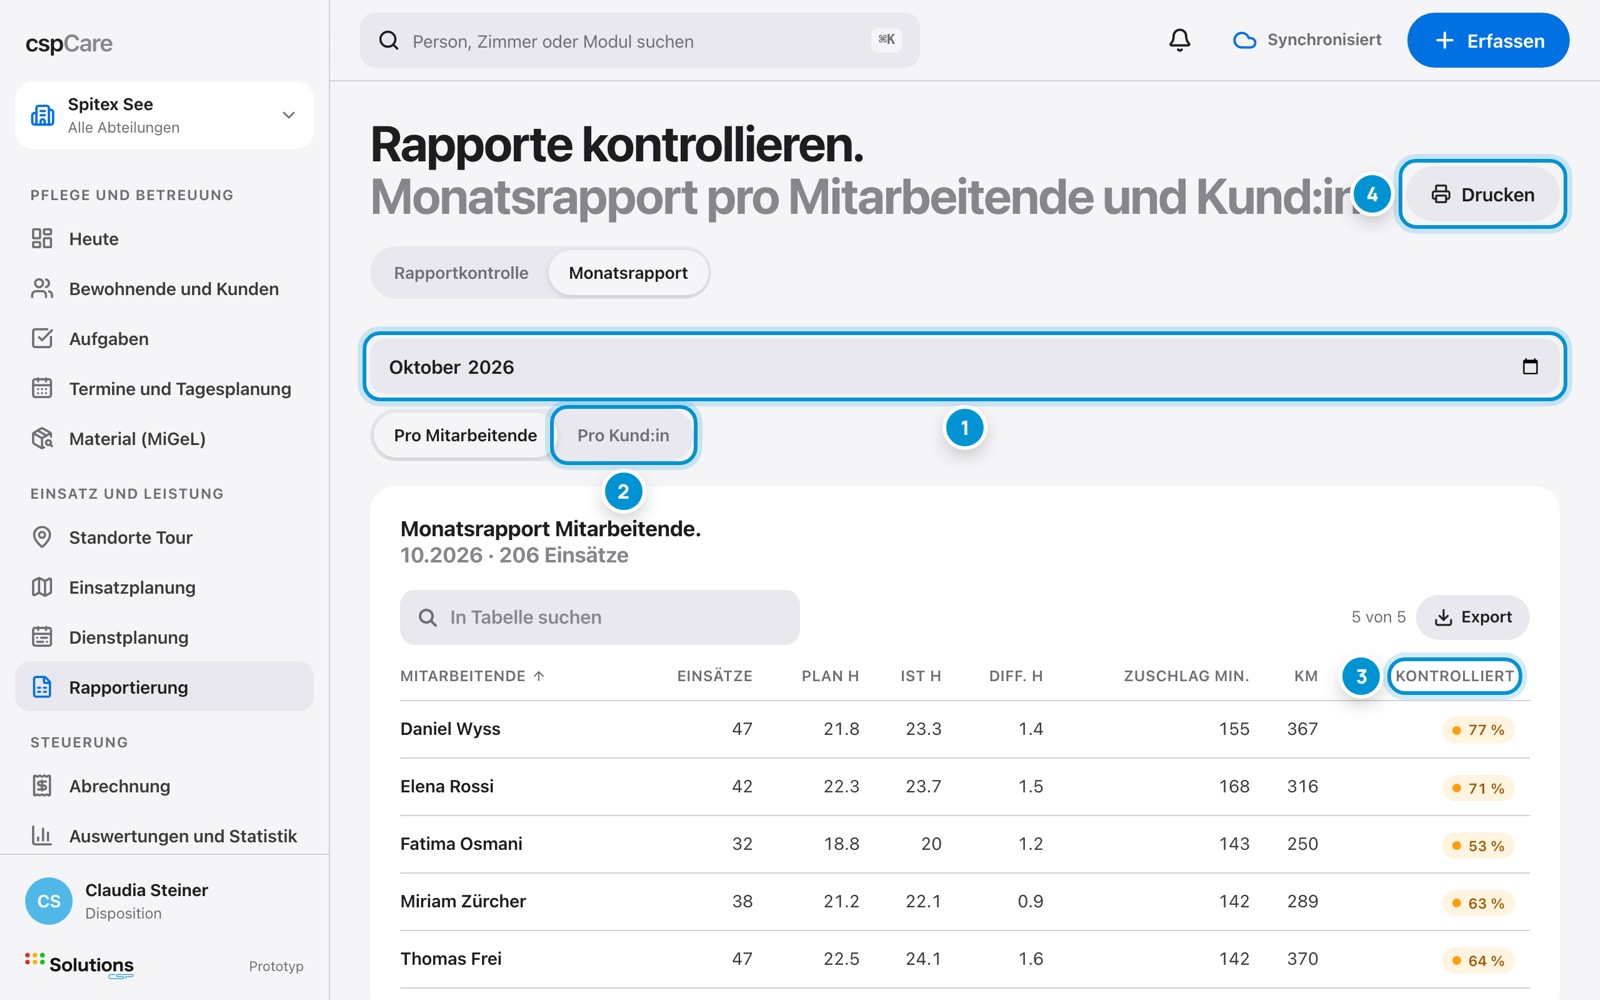The width and height of the screenshot is (1600, 1000).
Task: Click Miriam Zürcher 63 % badge
Action: (1478, 903)
